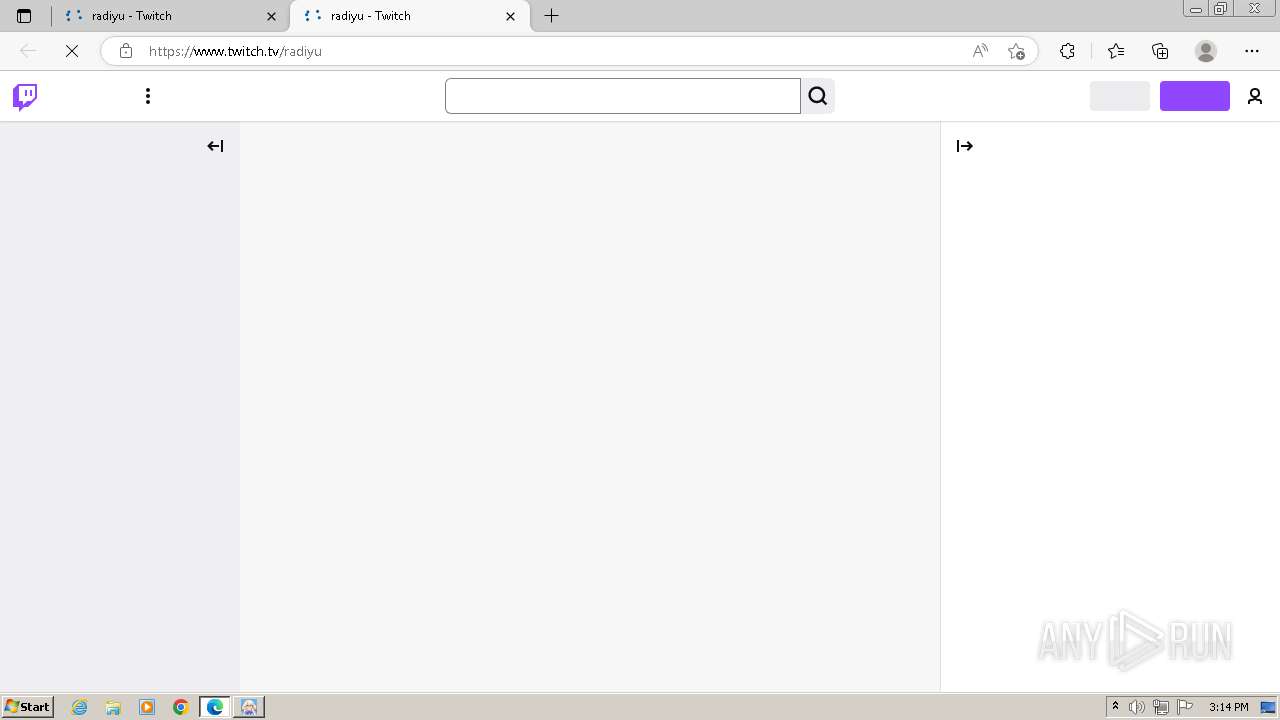Open a new browser tab
This screenshot has height=720, width=1280.
pyautogui.click(x=551, y=16)
